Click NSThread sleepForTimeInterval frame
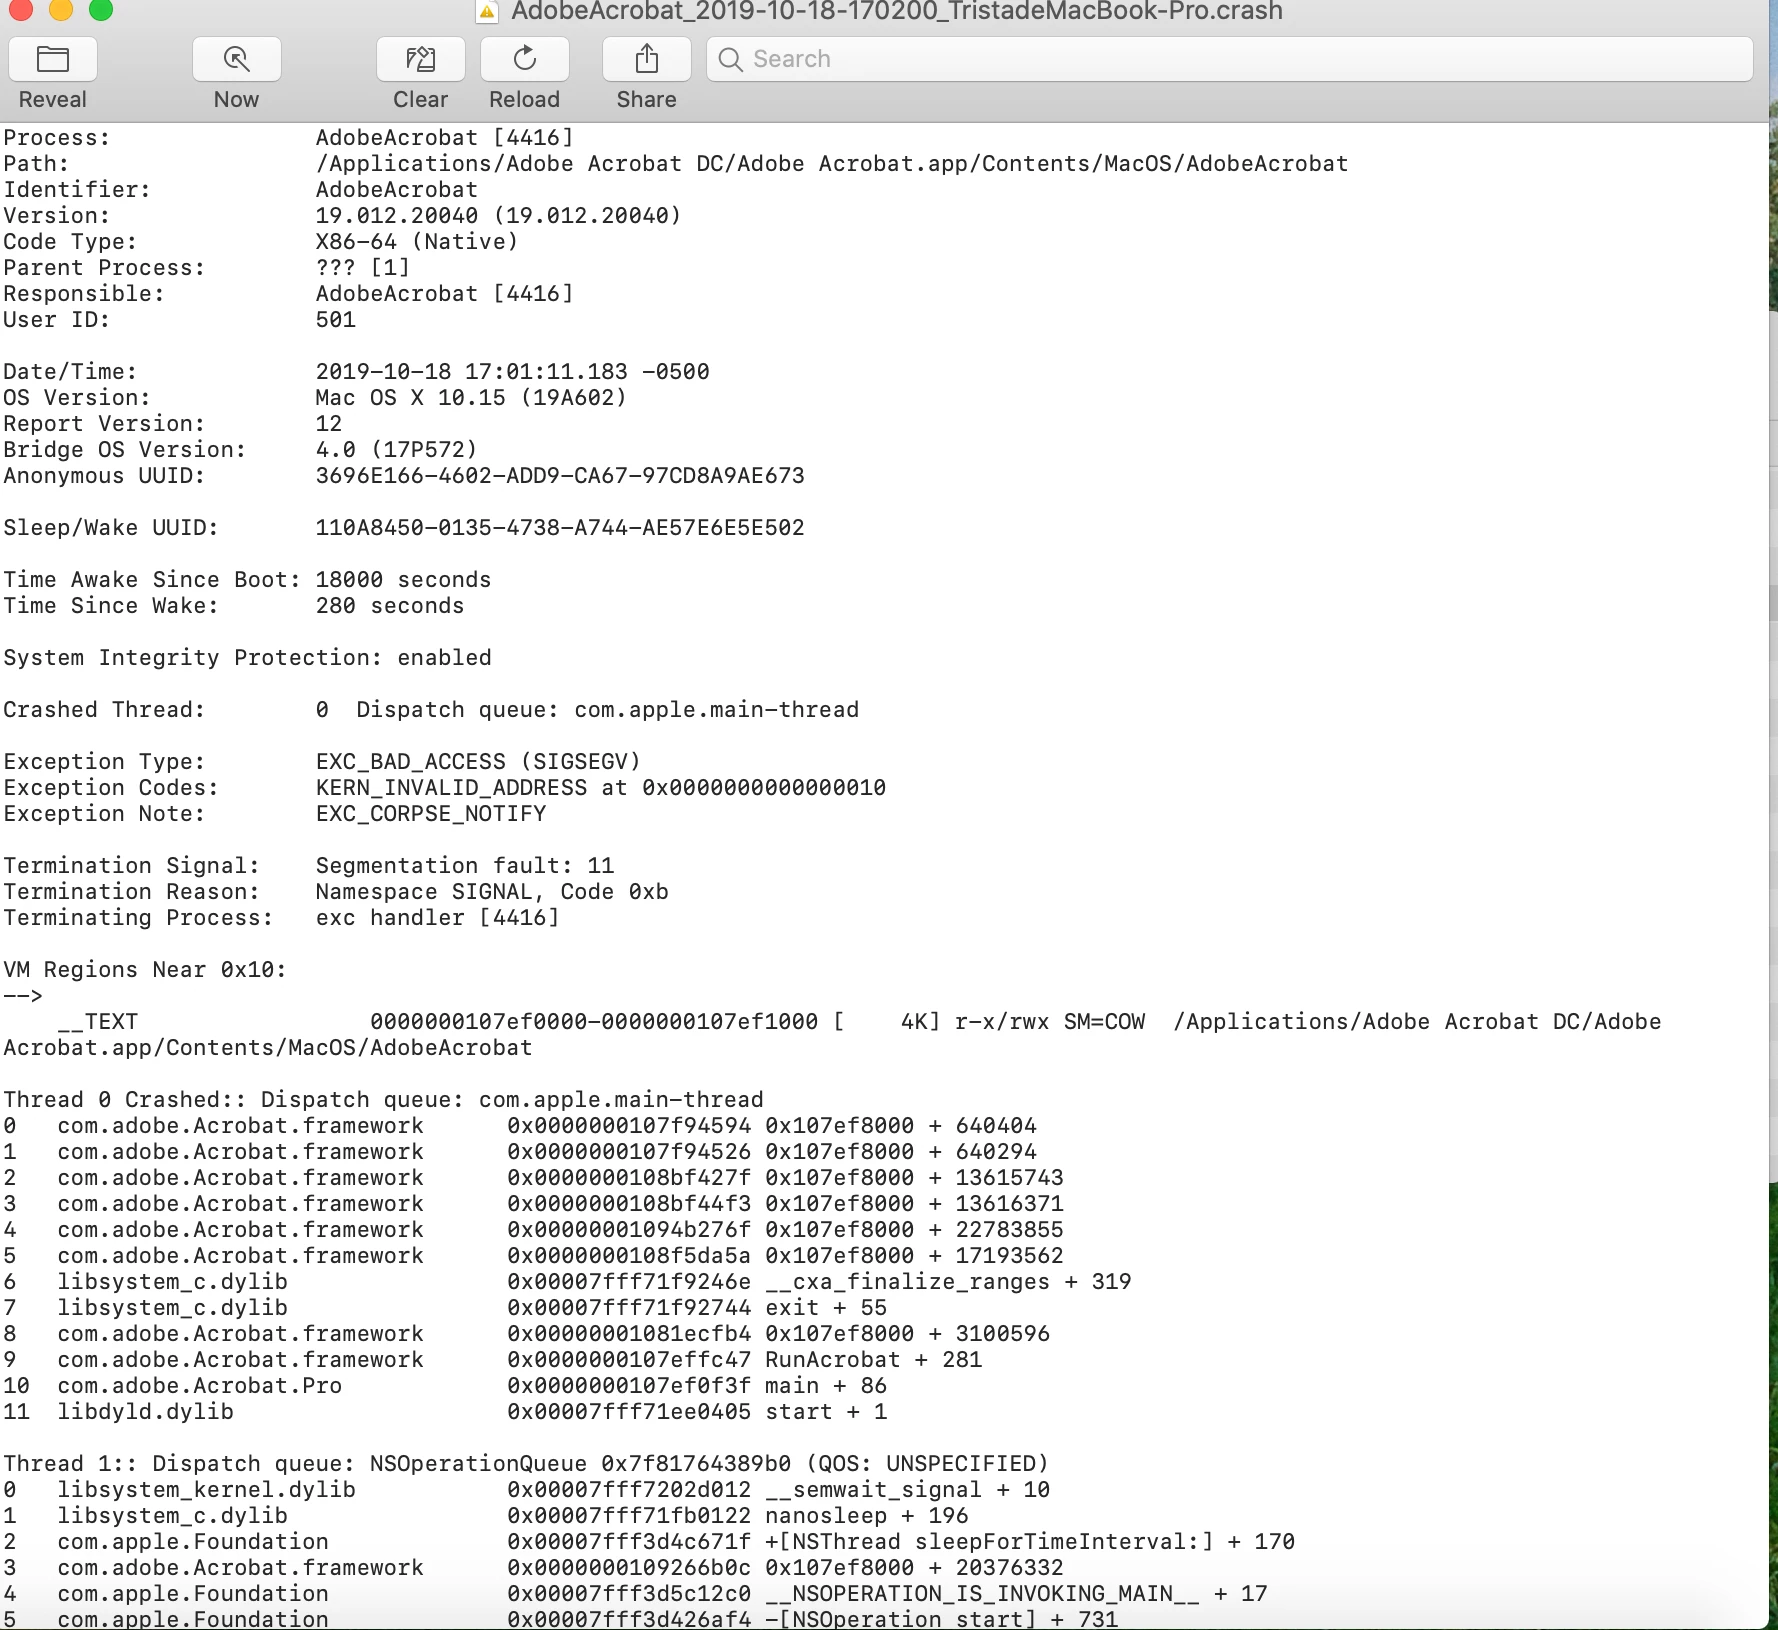Viewport: 1778px width, 1630px height. (1030, 1542)
